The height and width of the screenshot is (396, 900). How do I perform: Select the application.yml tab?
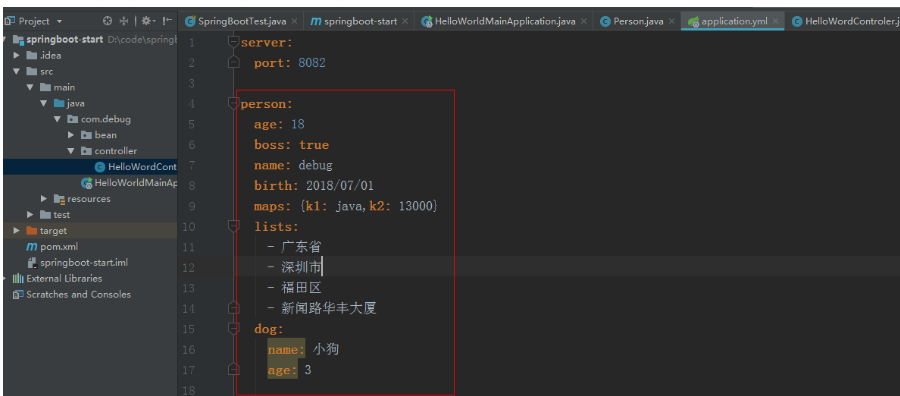(x=734, y=21)
